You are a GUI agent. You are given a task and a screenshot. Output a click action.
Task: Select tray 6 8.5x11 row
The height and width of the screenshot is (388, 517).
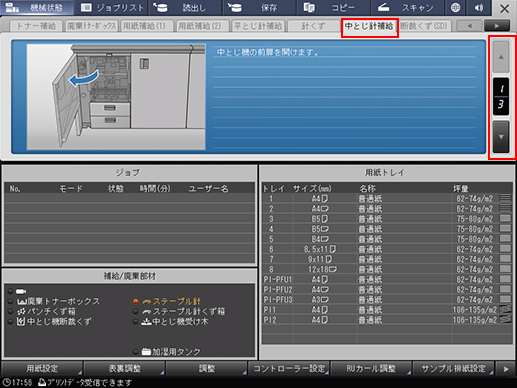(387, 249)
